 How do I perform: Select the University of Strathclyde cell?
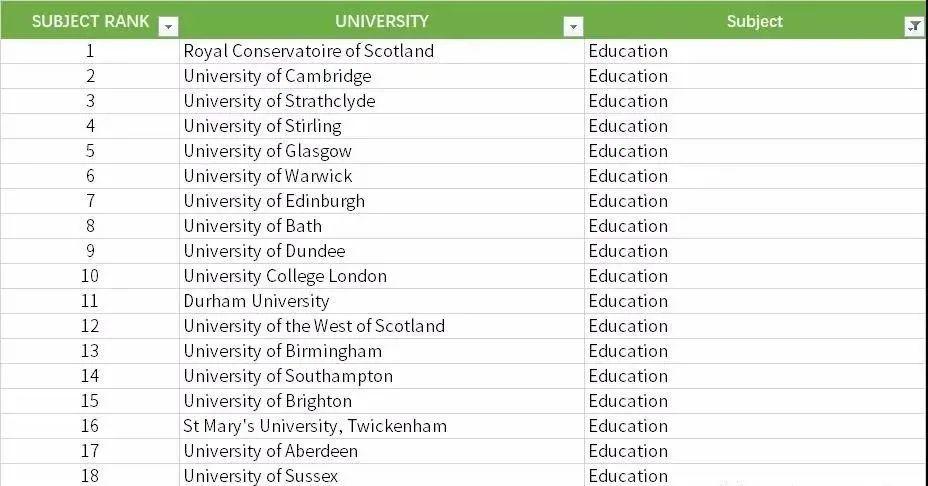[x=382, y=101]
